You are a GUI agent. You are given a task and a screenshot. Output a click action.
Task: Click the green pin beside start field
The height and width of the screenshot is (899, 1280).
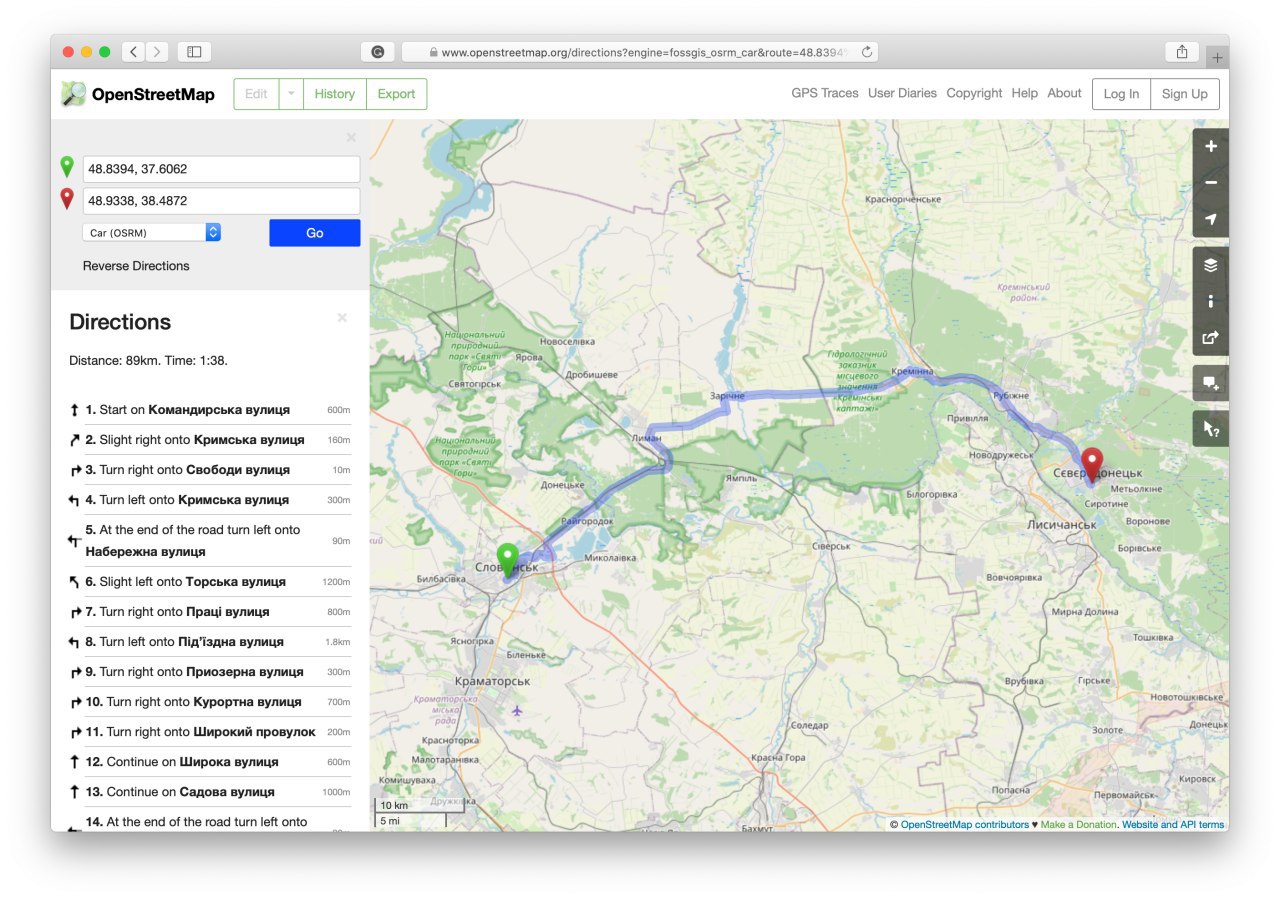[x=67, y=167]
